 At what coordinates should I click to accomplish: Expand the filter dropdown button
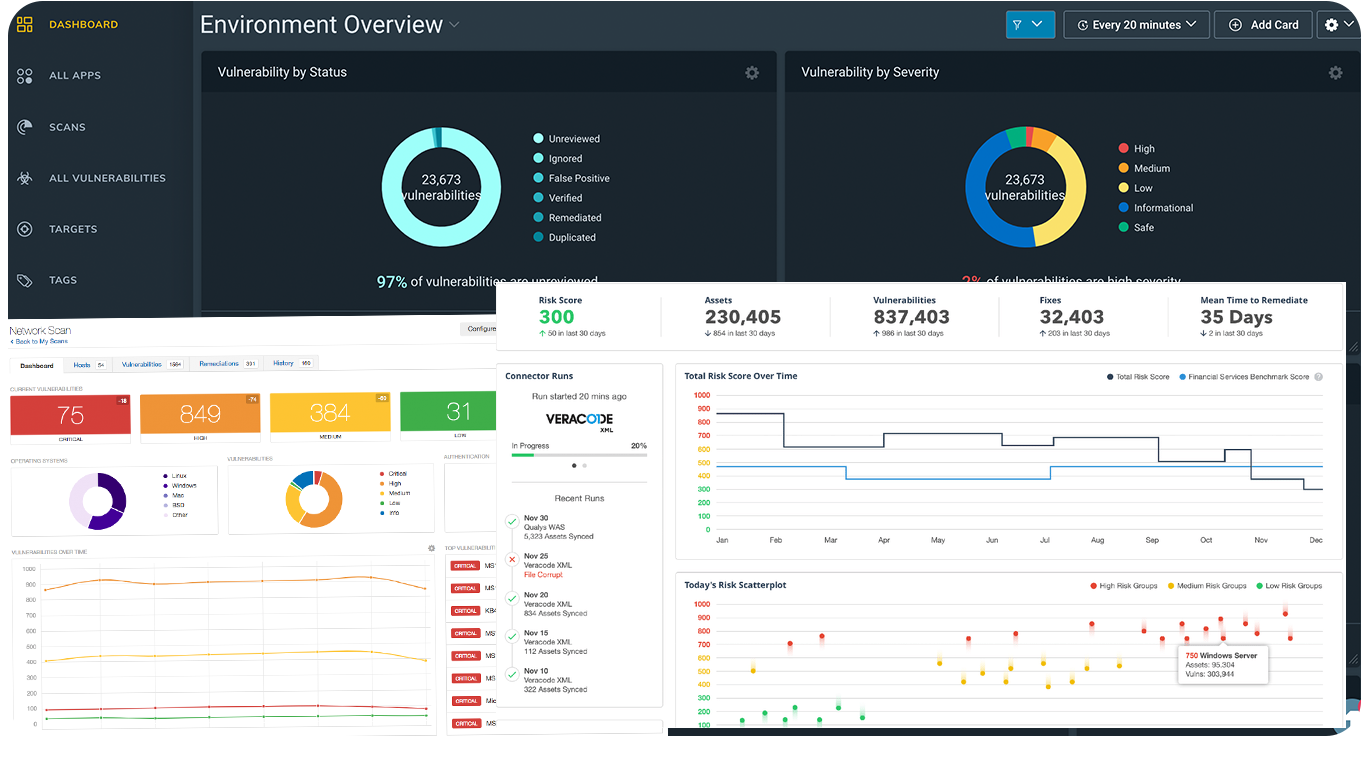[1030, 25]
